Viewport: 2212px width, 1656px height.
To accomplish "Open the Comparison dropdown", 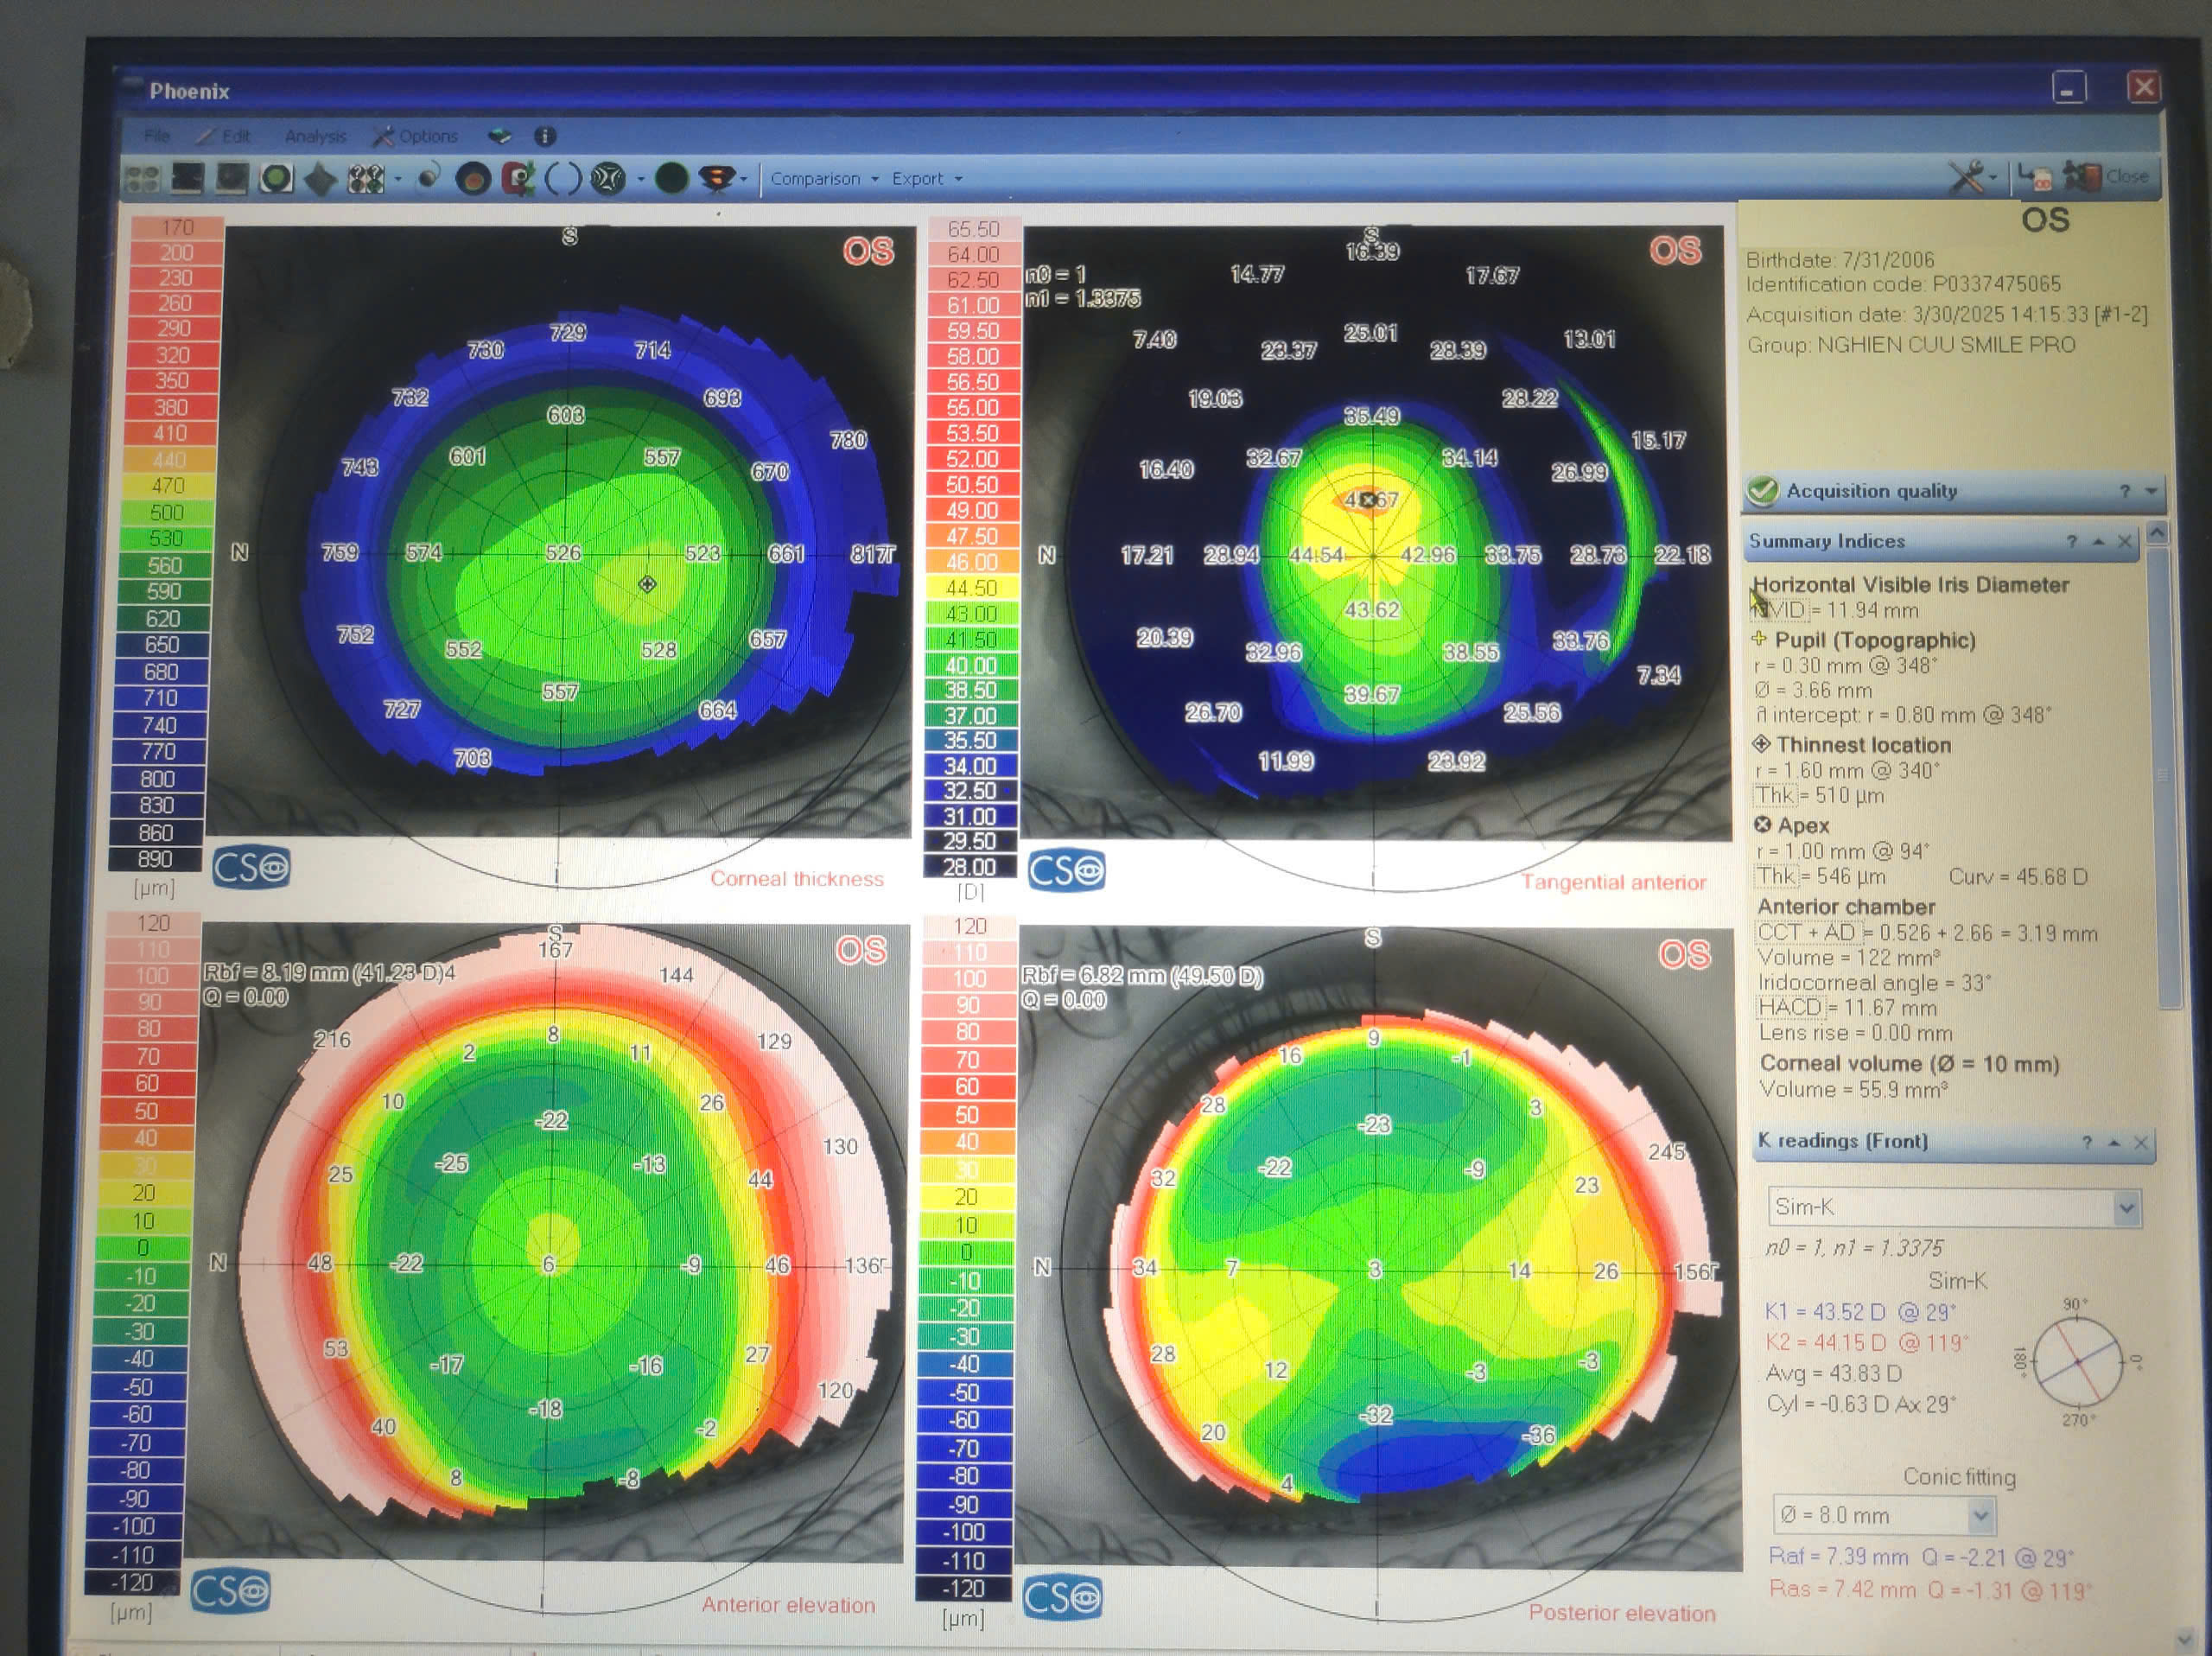I will point(825,179).
